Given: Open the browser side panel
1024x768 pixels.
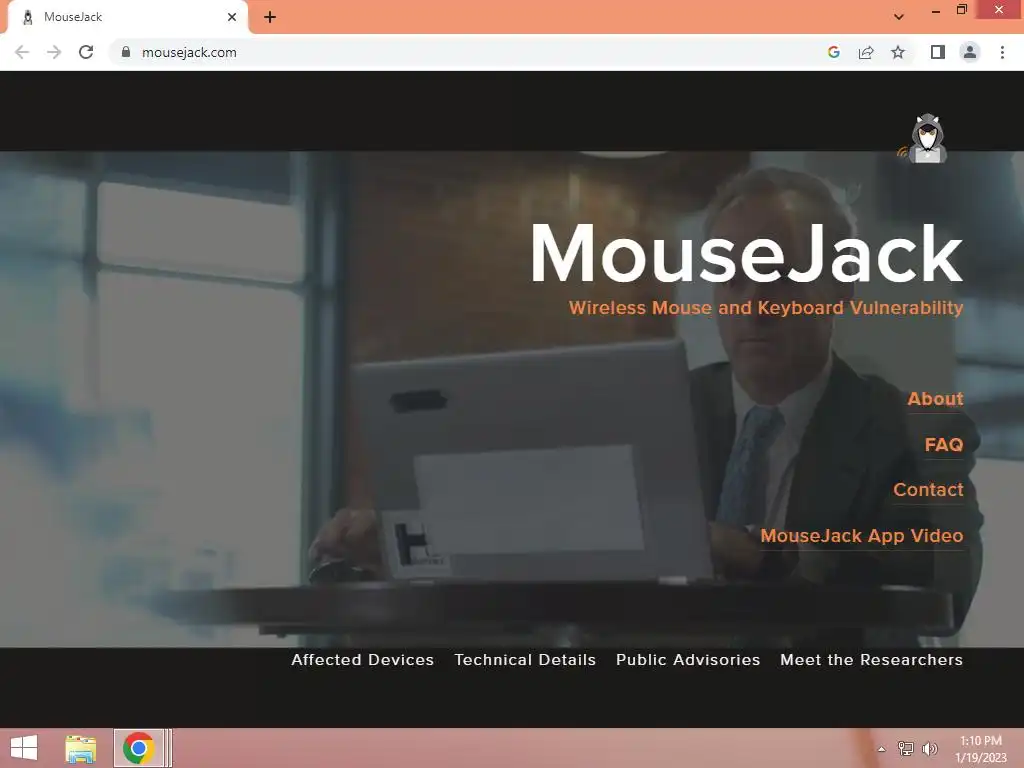Looking at the screenshot, I should 938,52.
